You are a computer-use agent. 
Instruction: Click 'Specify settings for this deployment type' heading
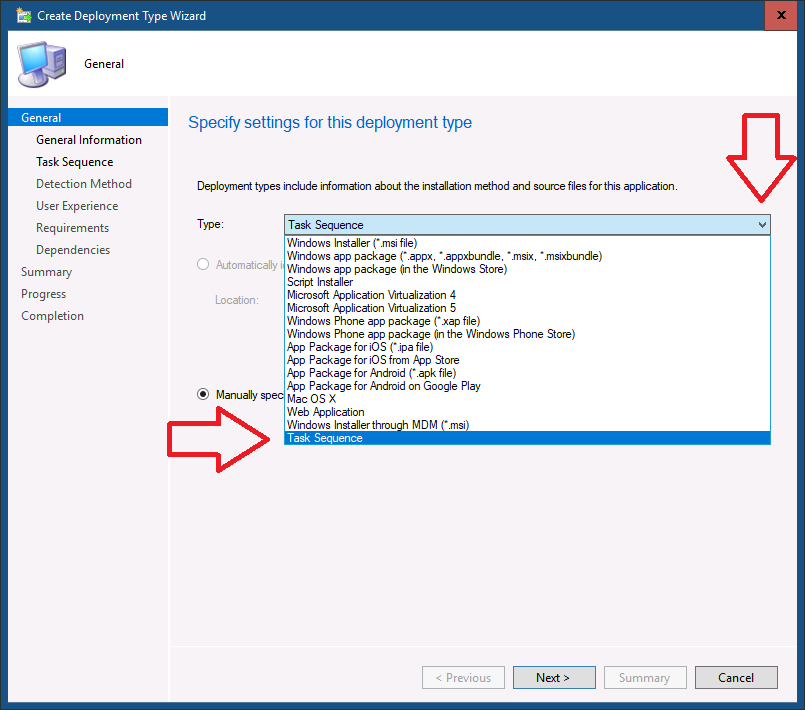330,123
